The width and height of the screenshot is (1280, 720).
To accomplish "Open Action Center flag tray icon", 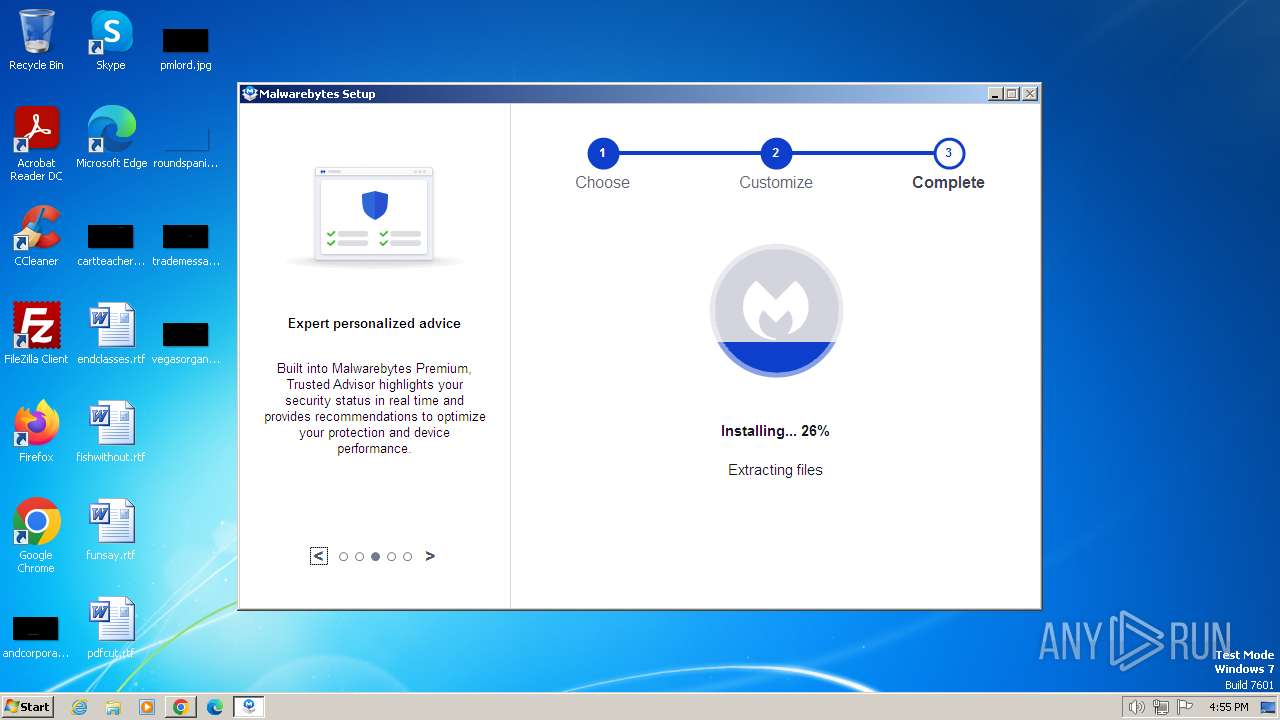I will click(x=1185, y=707).
